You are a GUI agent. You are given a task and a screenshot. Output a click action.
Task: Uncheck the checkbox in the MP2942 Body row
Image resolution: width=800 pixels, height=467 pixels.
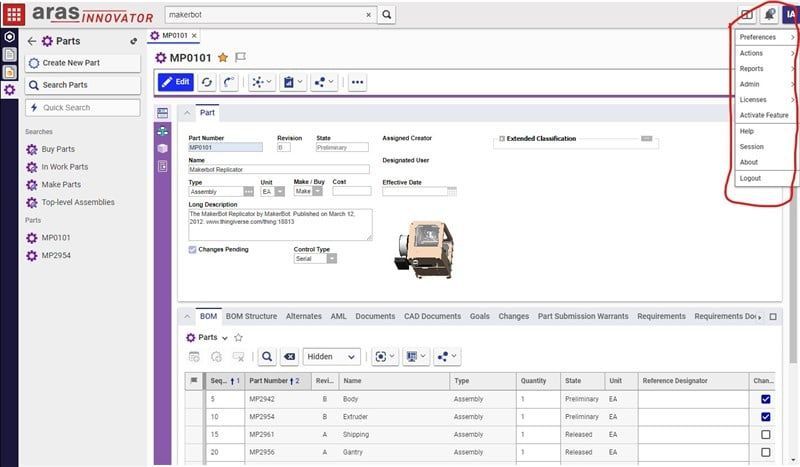pos(765,399)
